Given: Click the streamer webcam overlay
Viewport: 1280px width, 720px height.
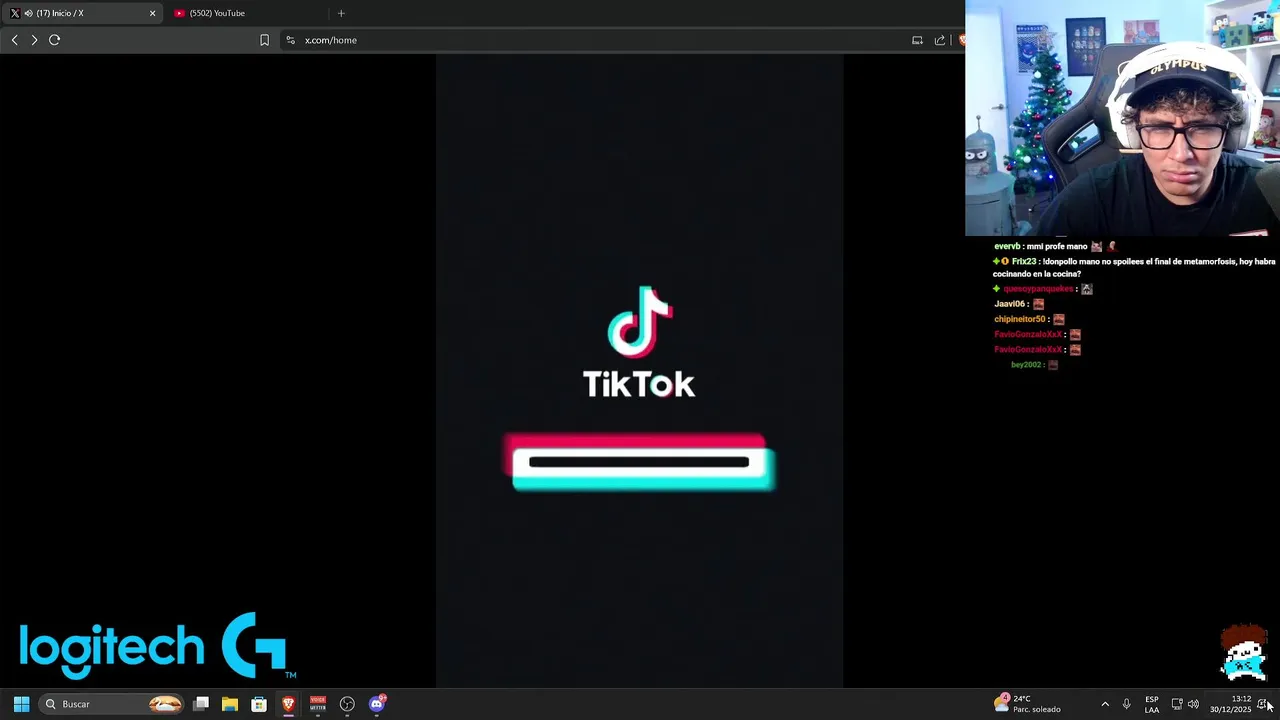Looking at the screenshot, I should pos(1122,118).
